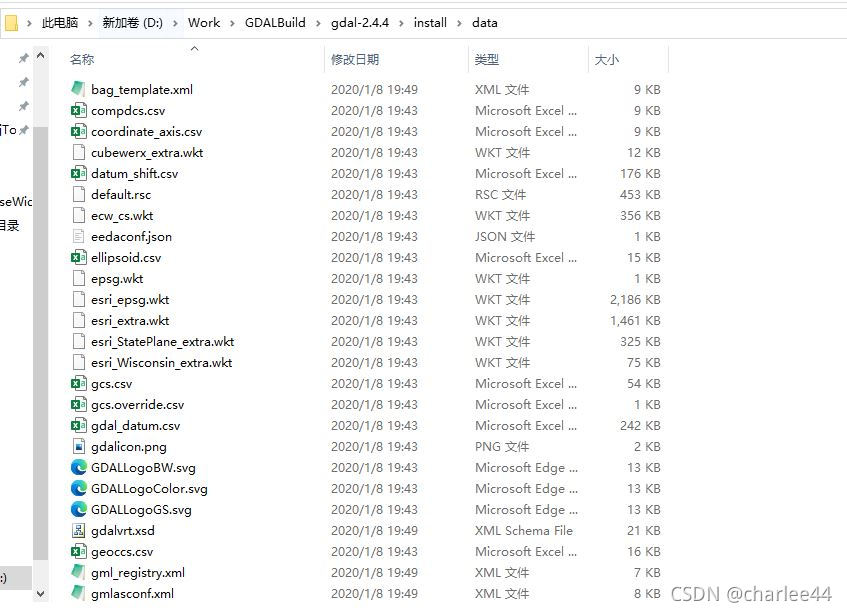Select the file name gdal_datum.csv

(135, 426)
